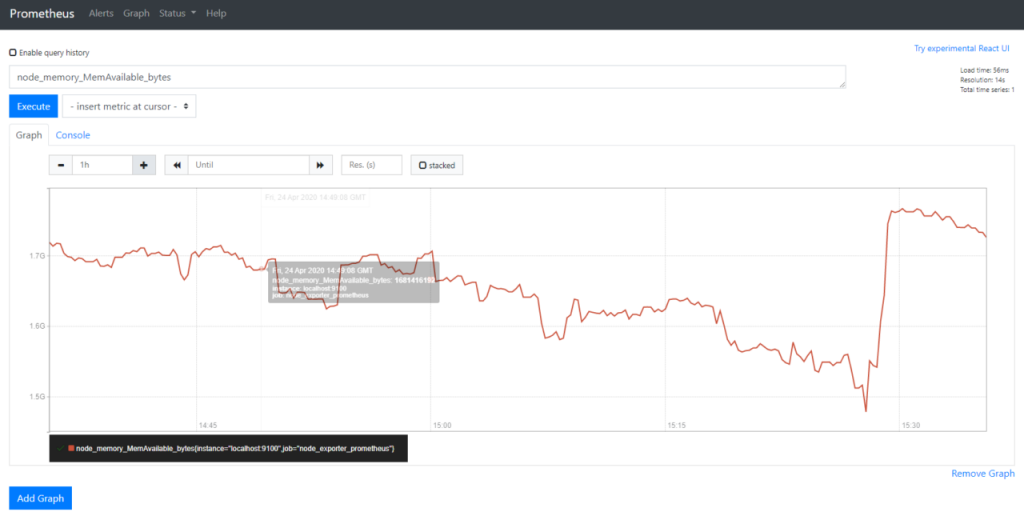Click the red legend series swatch

click(x=71, y=448)
